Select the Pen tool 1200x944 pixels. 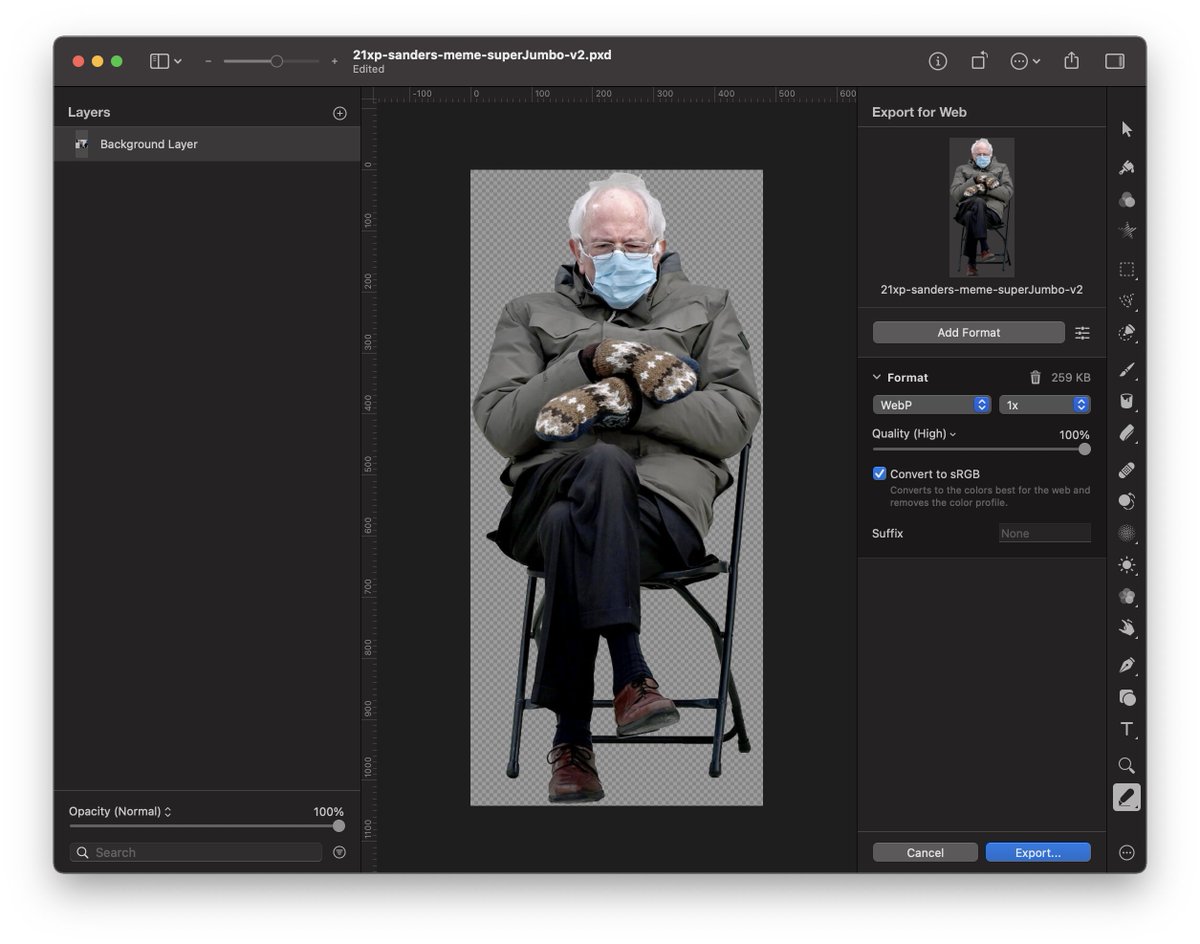click(x=1127, y=665)
